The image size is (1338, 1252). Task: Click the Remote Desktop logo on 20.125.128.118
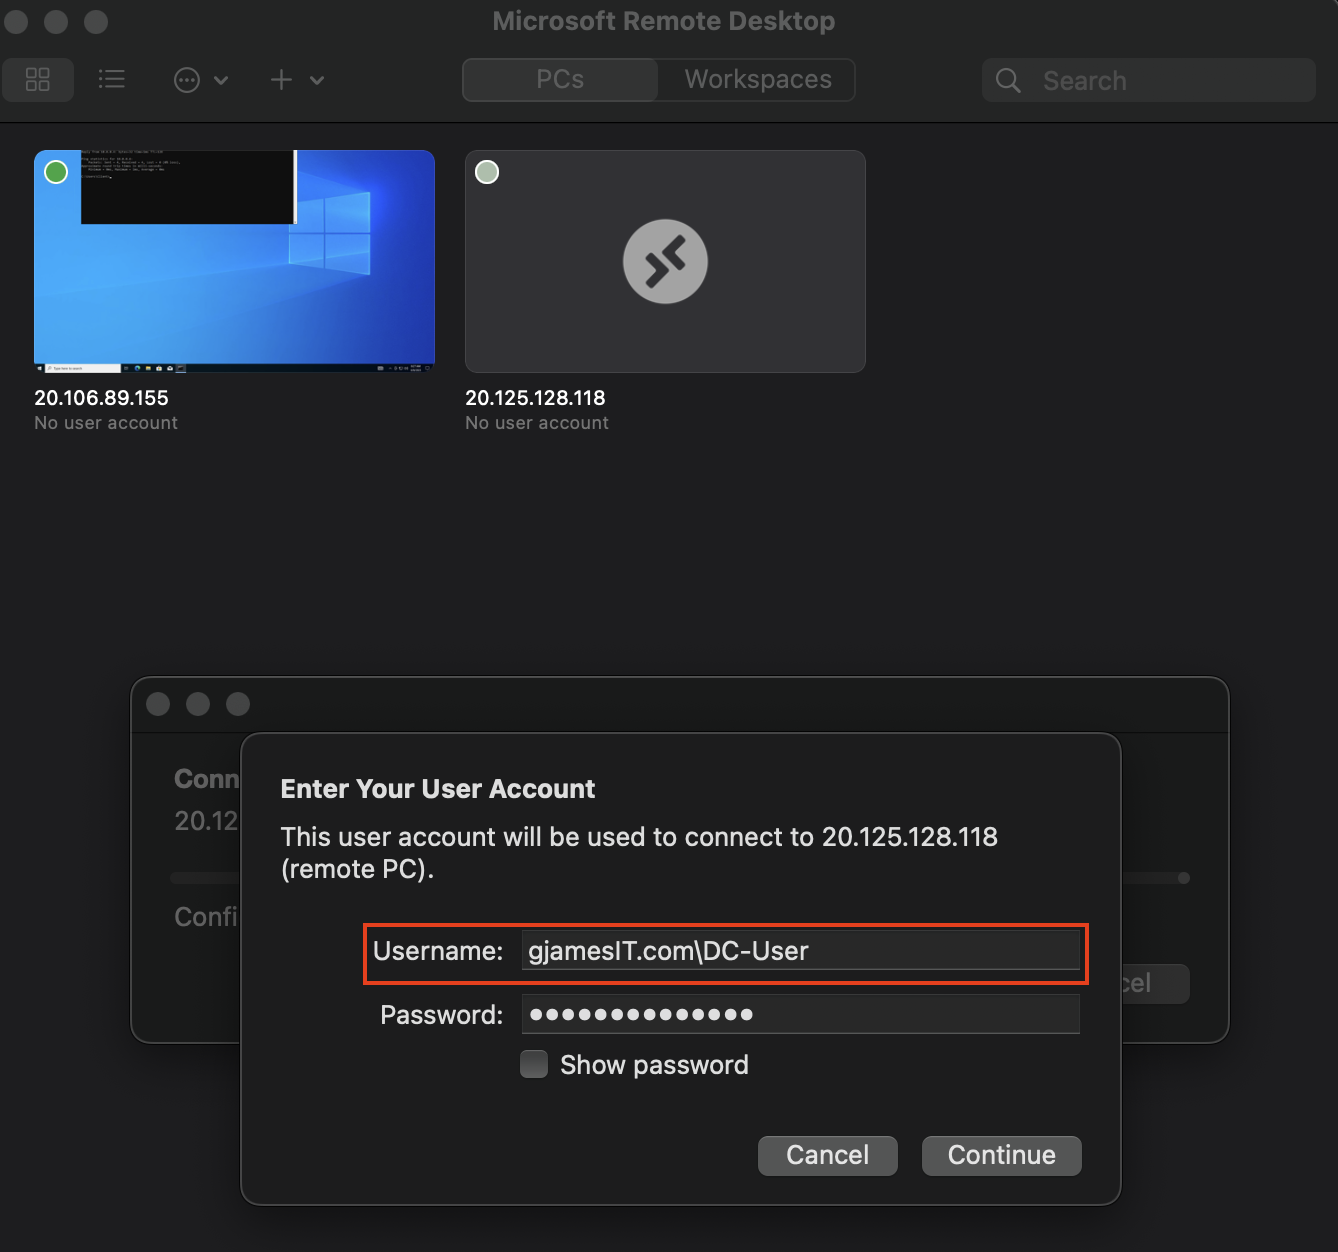tap(665, 261)
